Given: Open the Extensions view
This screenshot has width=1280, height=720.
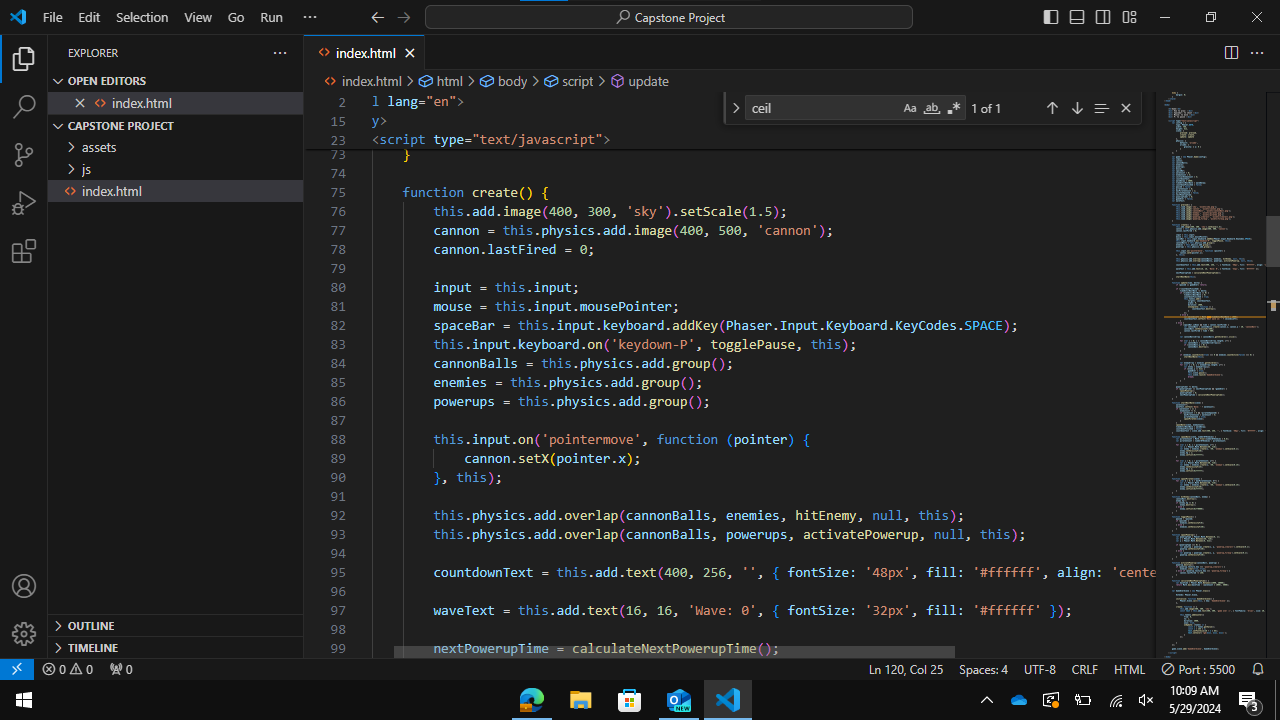Looking at the screenshot, I should 24,251.
